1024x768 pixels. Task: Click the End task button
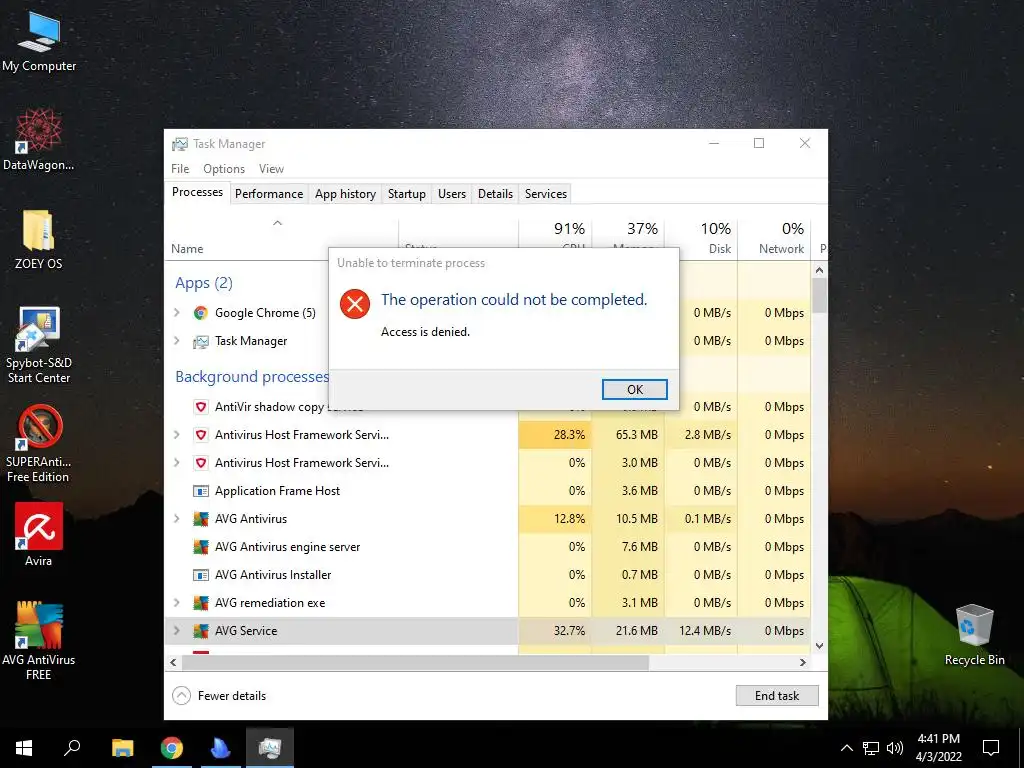coord(777,696)
